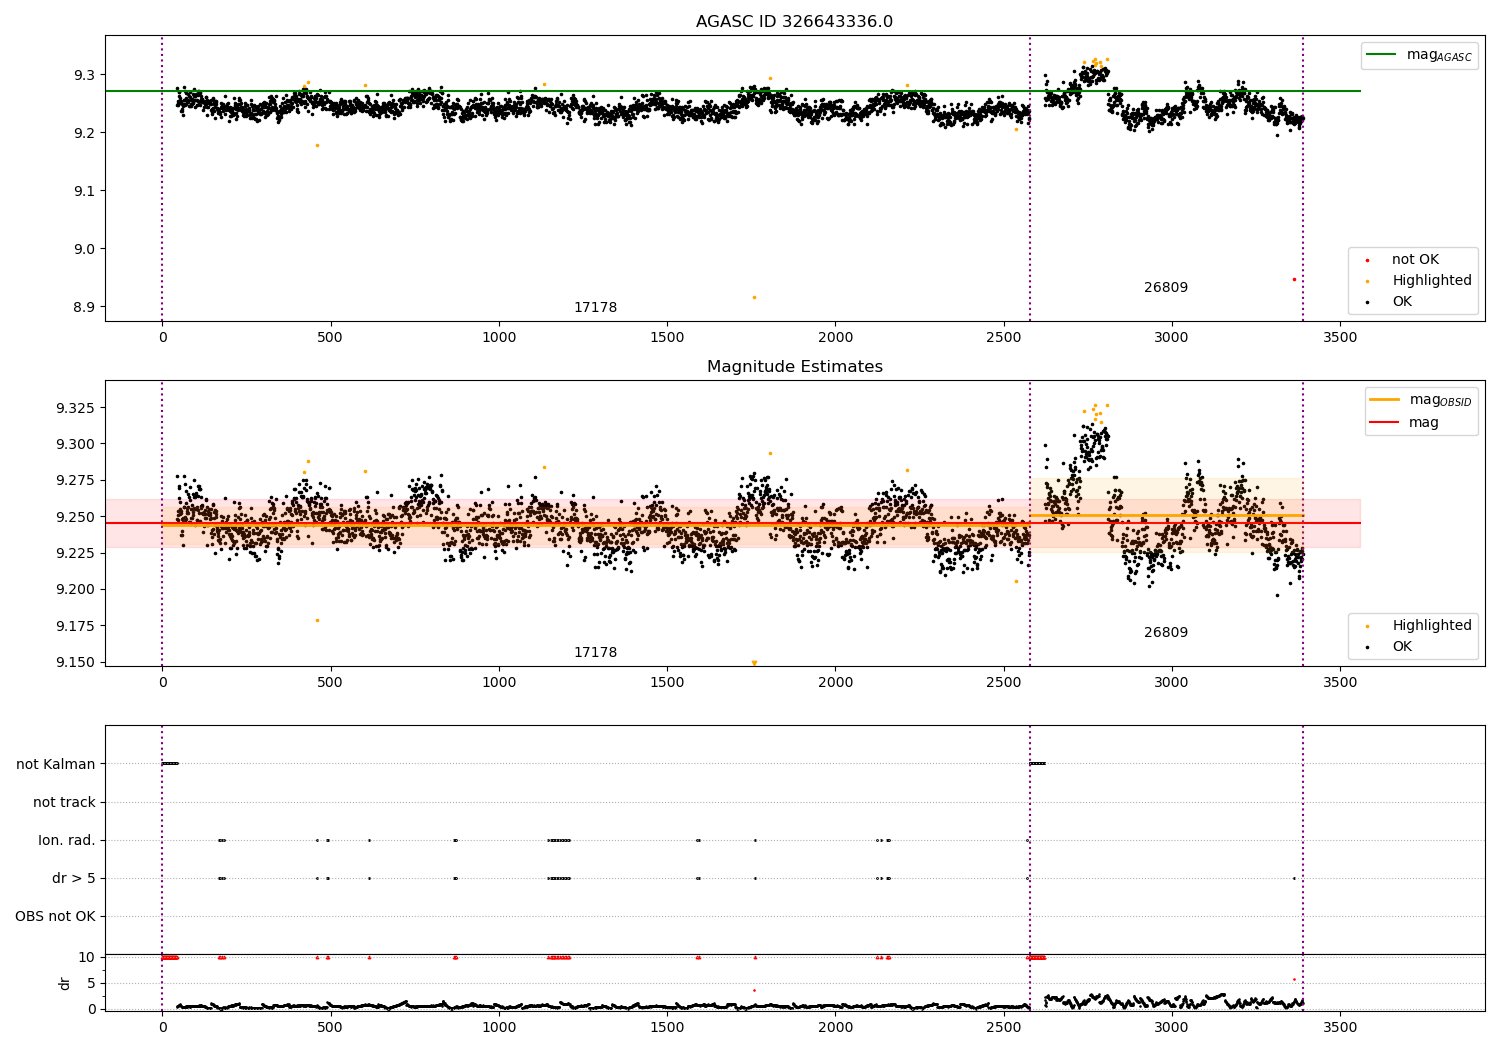Click the 'OBS not OK' axis label
Screen dimensions: 1500x1050
click(55, 917)
